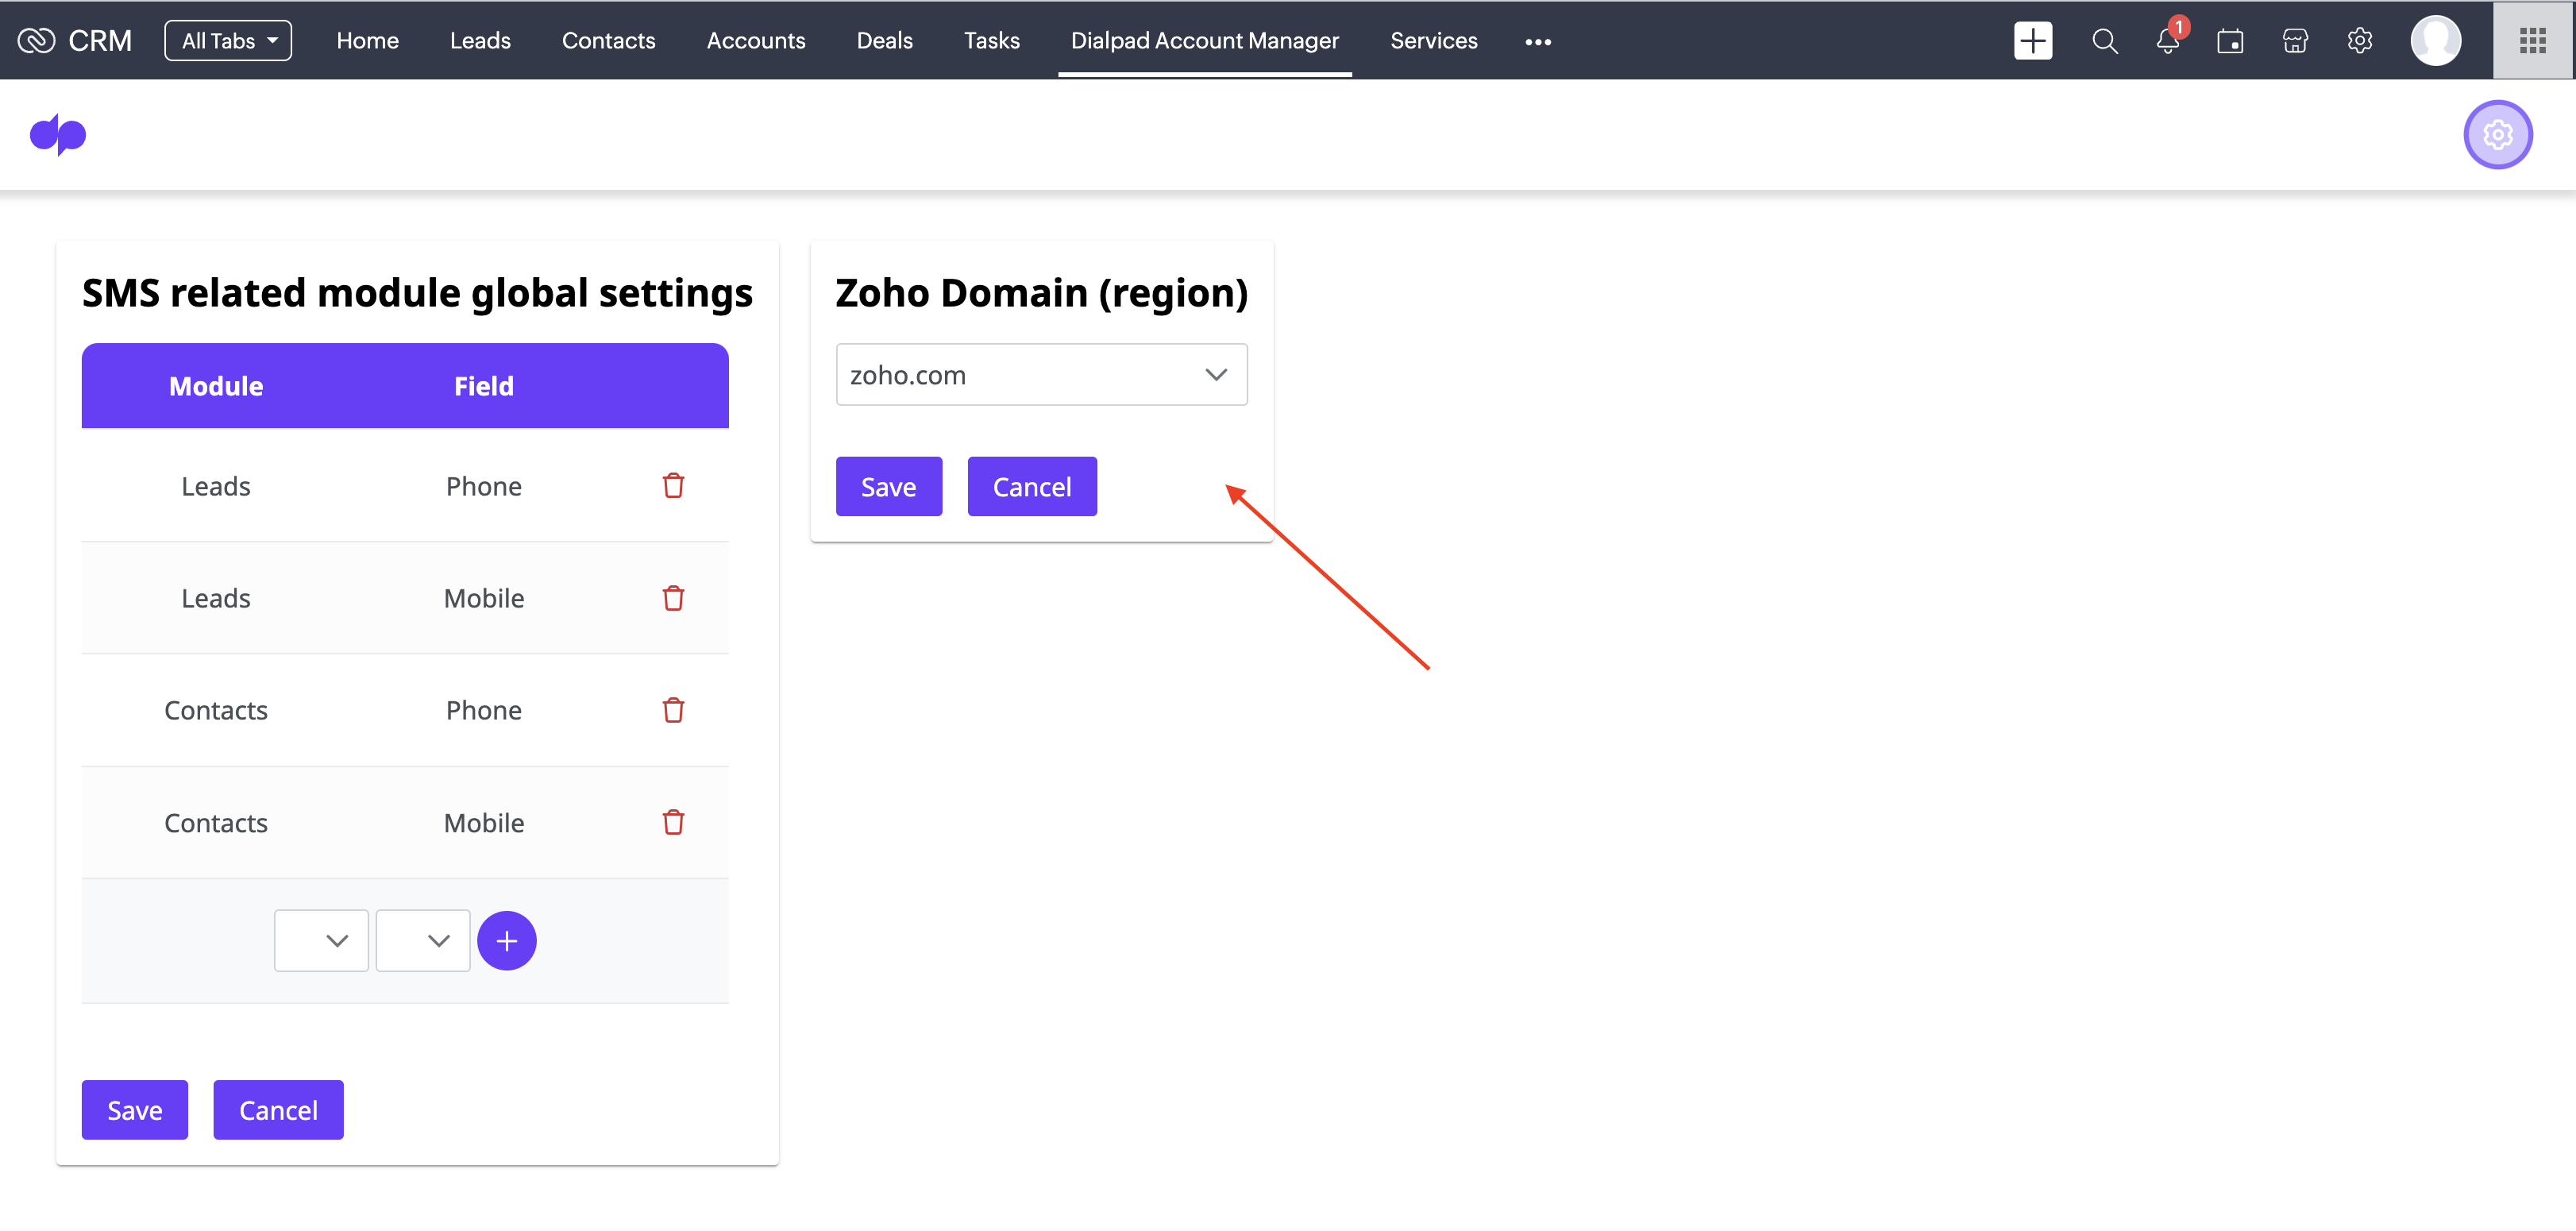The width and height of the screenshot is (2576, 1231).
Task: Go to the Home tab
Action: 367,41
